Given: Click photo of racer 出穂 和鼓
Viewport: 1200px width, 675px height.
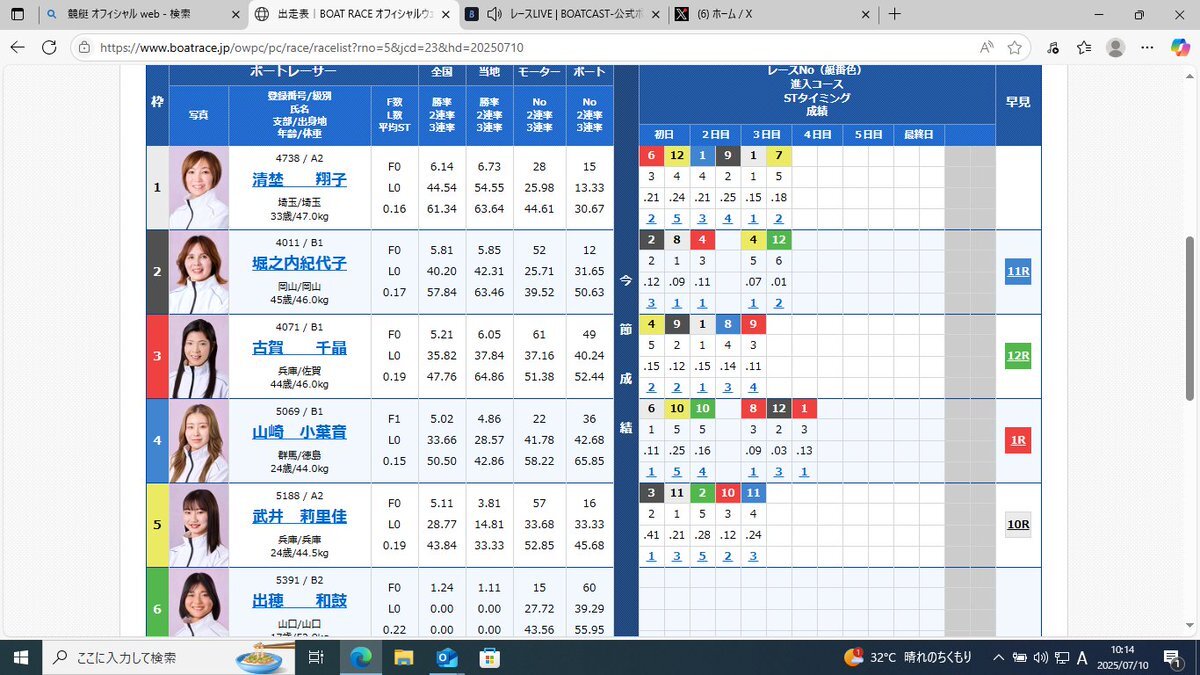Looking at the screenshot, I should (199, 603).
